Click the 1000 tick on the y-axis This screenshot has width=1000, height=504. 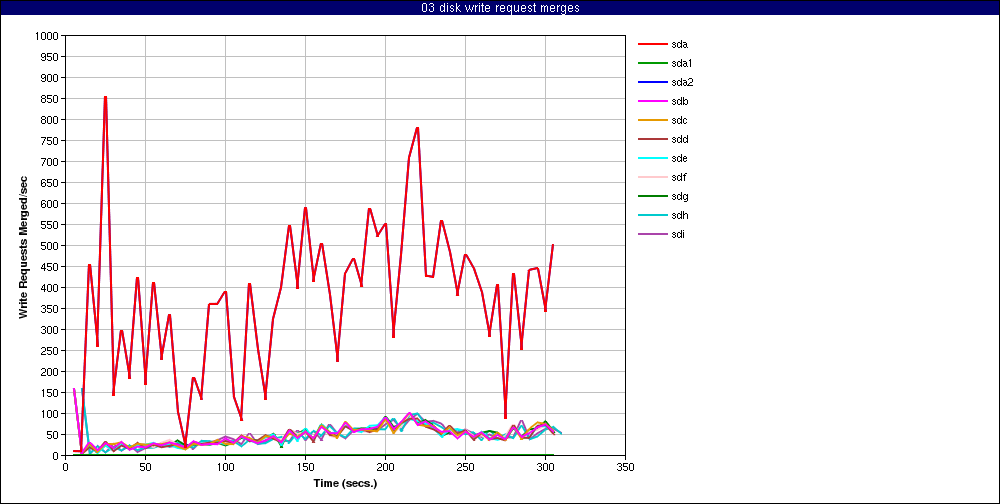(x=47, y=35)
